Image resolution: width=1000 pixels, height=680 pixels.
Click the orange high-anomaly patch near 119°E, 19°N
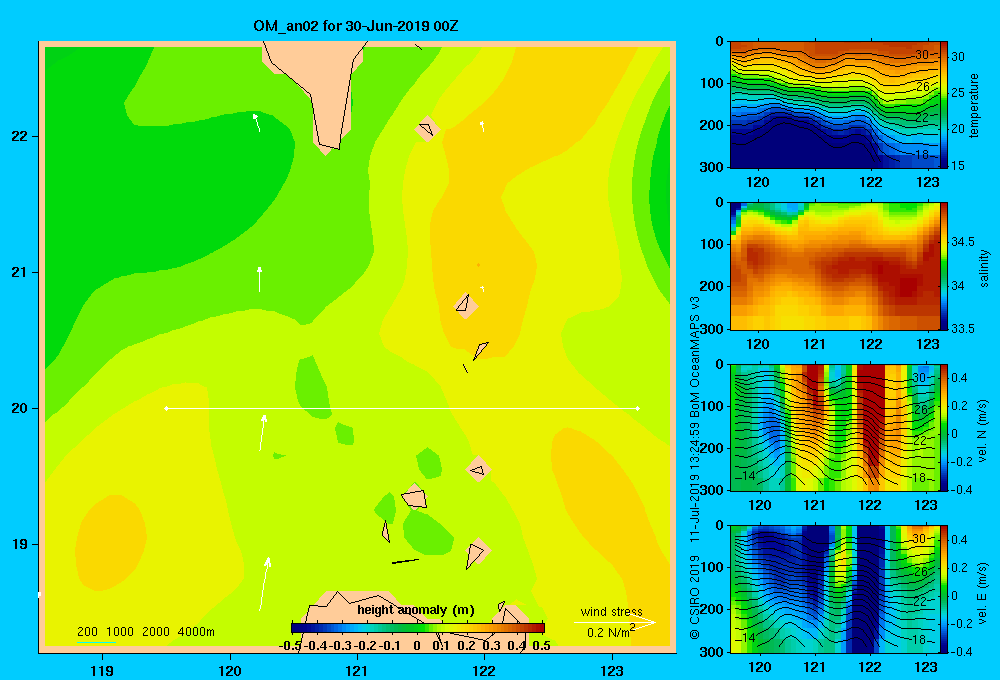(111, 543)
